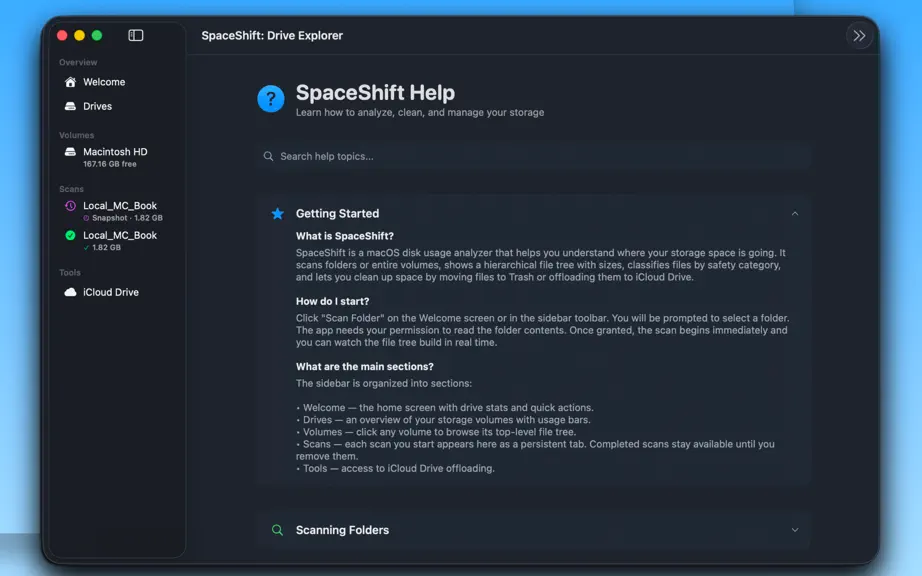
Task: Click the green checkmark completed scan icon
Action: pyautogui.click(x=71, y=235)
